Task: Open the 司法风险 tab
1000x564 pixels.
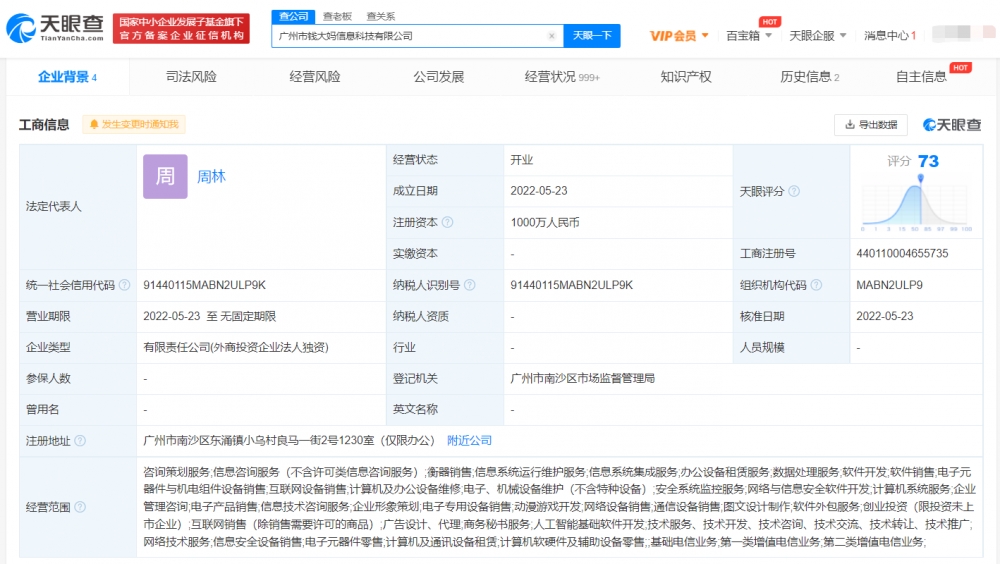Action: coord(191,77)
